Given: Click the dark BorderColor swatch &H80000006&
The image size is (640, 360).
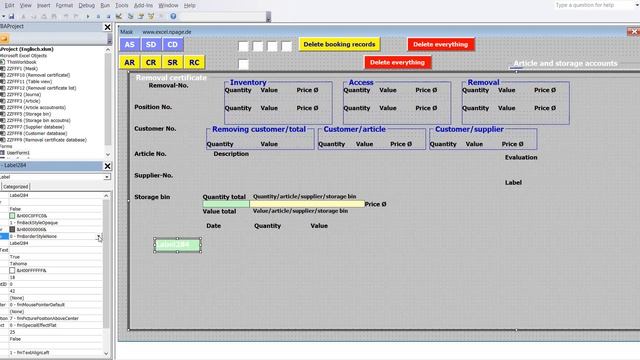Looking at the screenshot, I should 12,229.
